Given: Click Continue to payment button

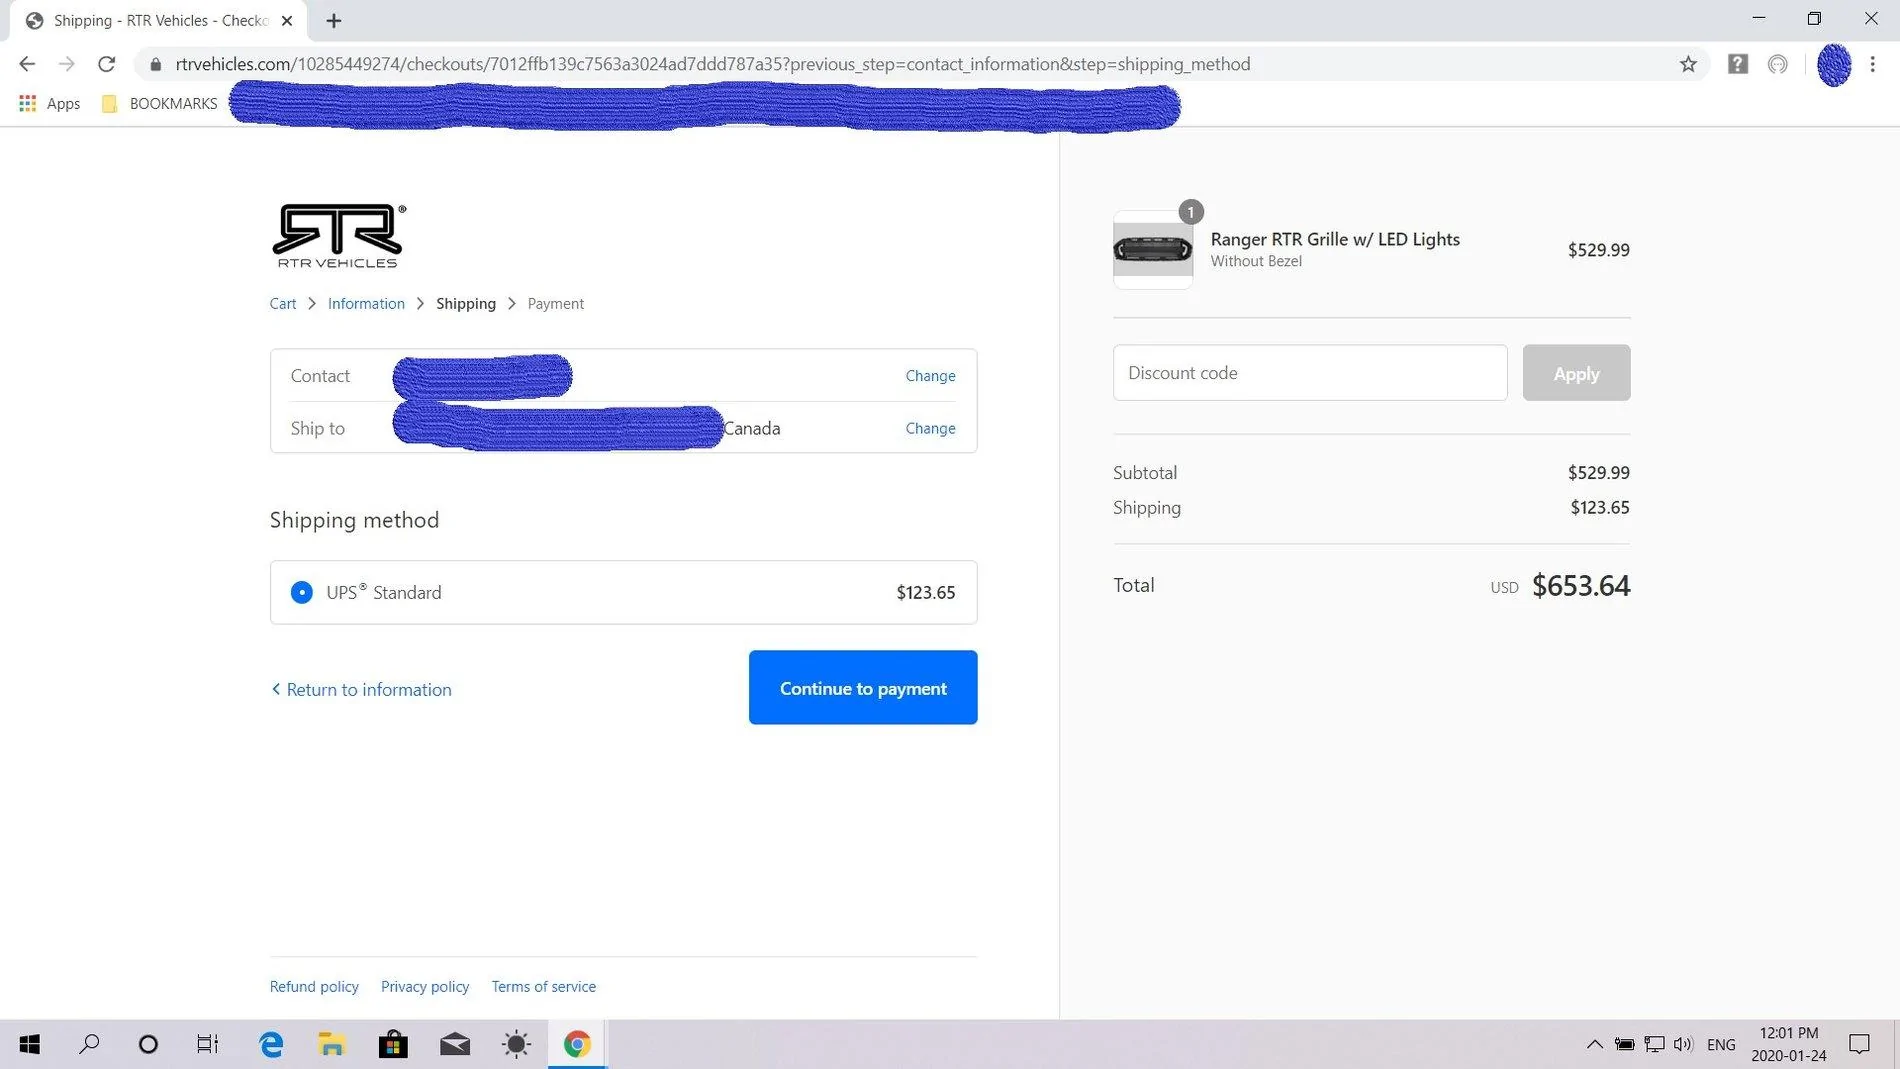Looking at the screenshot, I should (x=863, y=688).
